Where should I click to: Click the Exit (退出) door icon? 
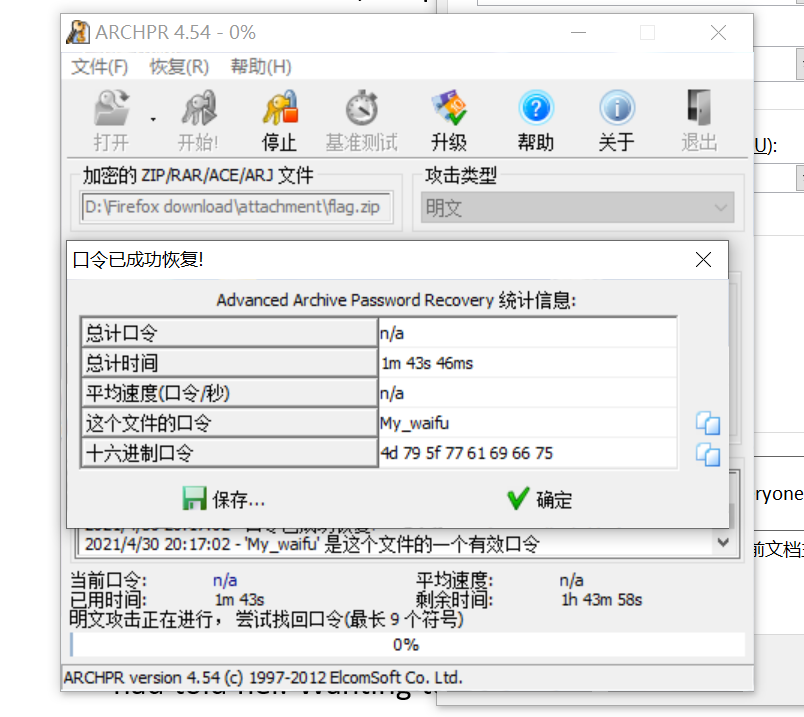coord(699,108)
